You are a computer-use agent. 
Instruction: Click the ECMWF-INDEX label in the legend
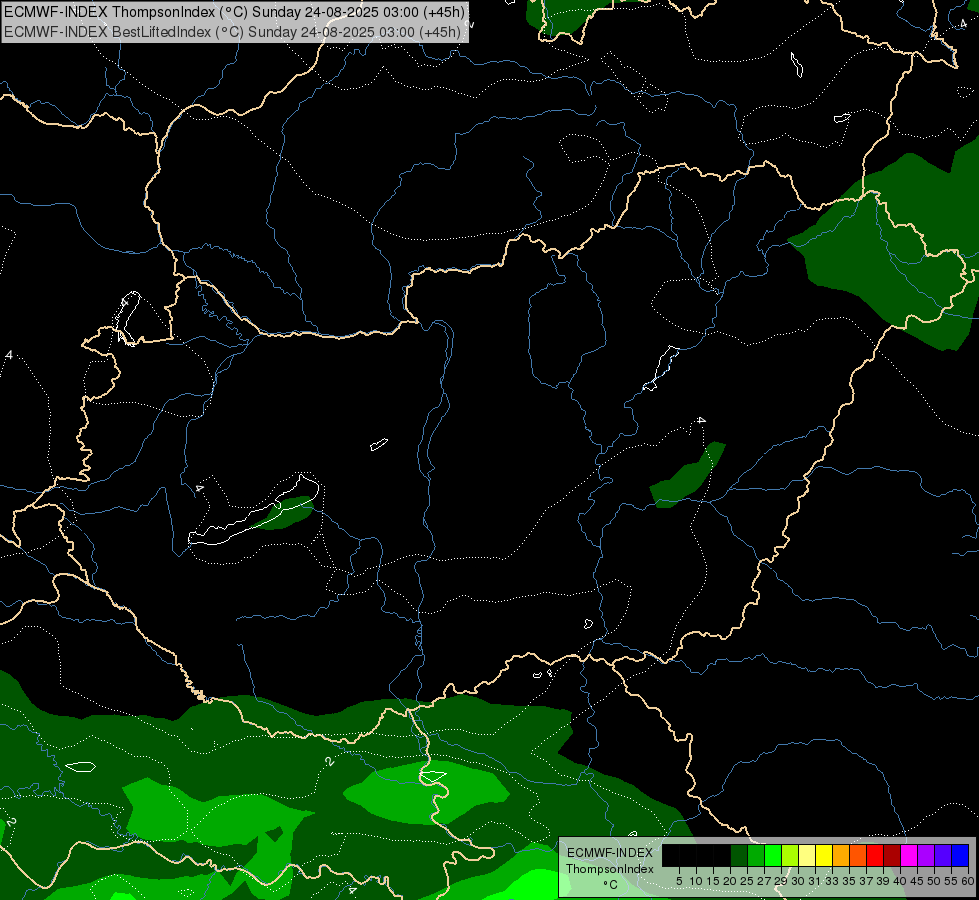pyautogui.click(x=609, y=853)
